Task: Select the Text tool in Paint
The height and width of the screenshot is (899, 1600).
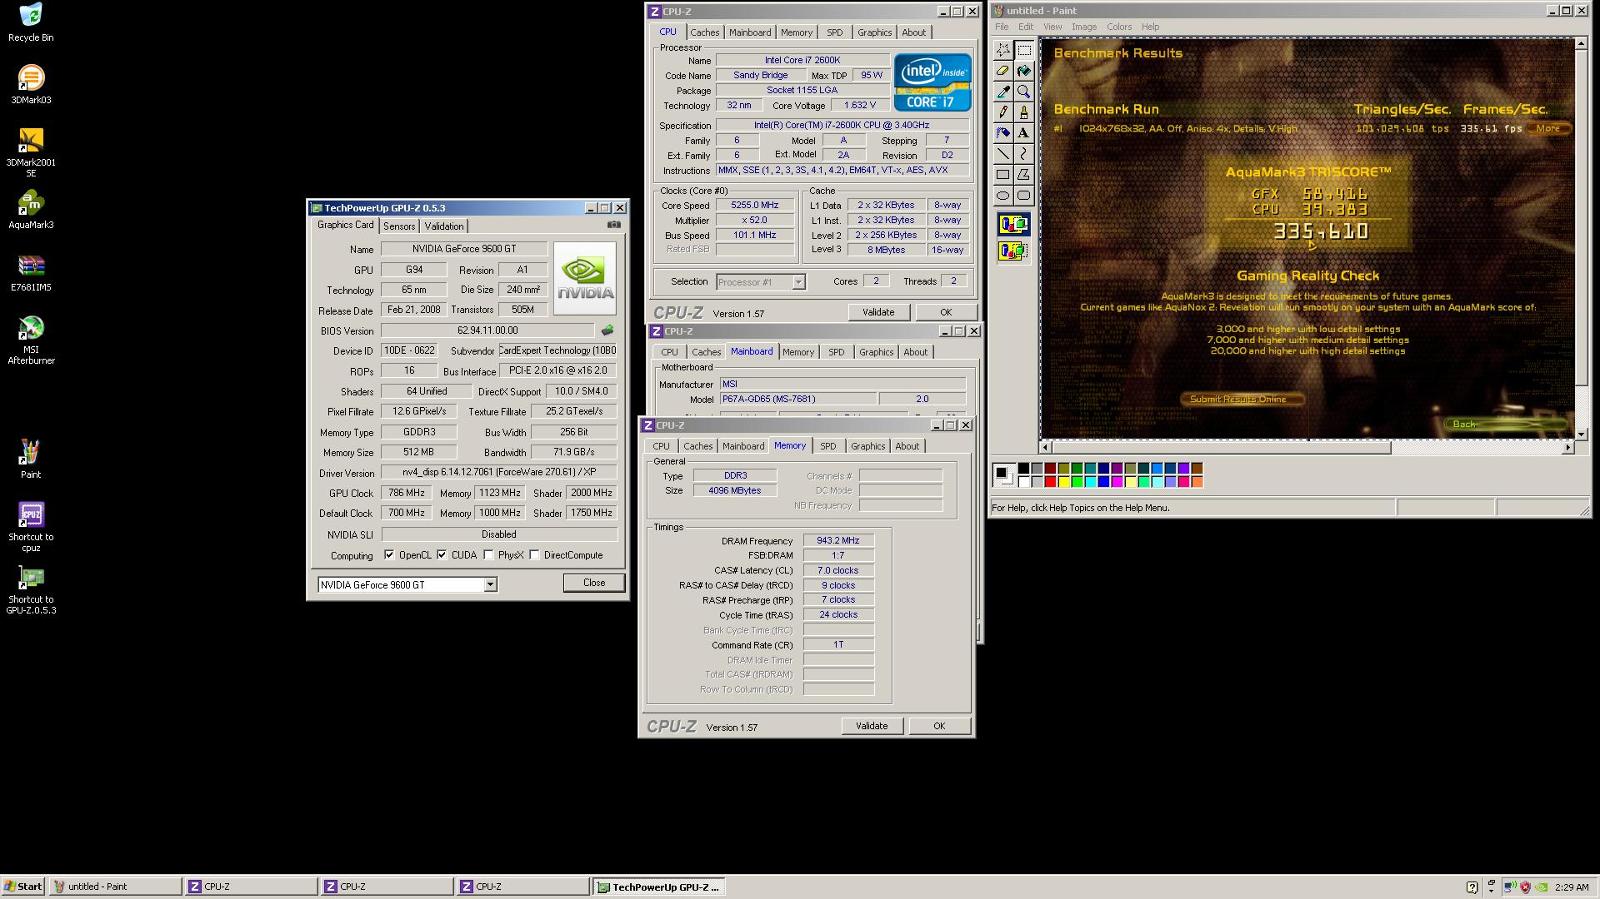Action: click(1024, 133)
